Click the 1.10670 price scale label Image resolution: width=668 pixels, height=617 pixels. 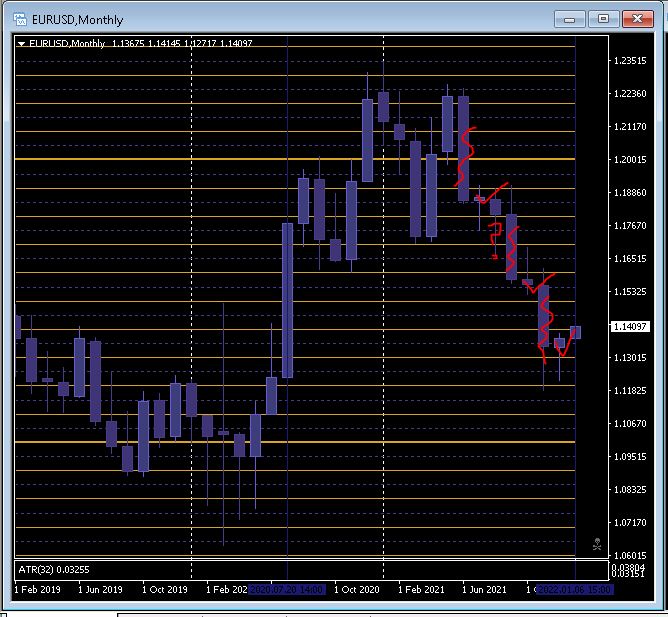630,424
